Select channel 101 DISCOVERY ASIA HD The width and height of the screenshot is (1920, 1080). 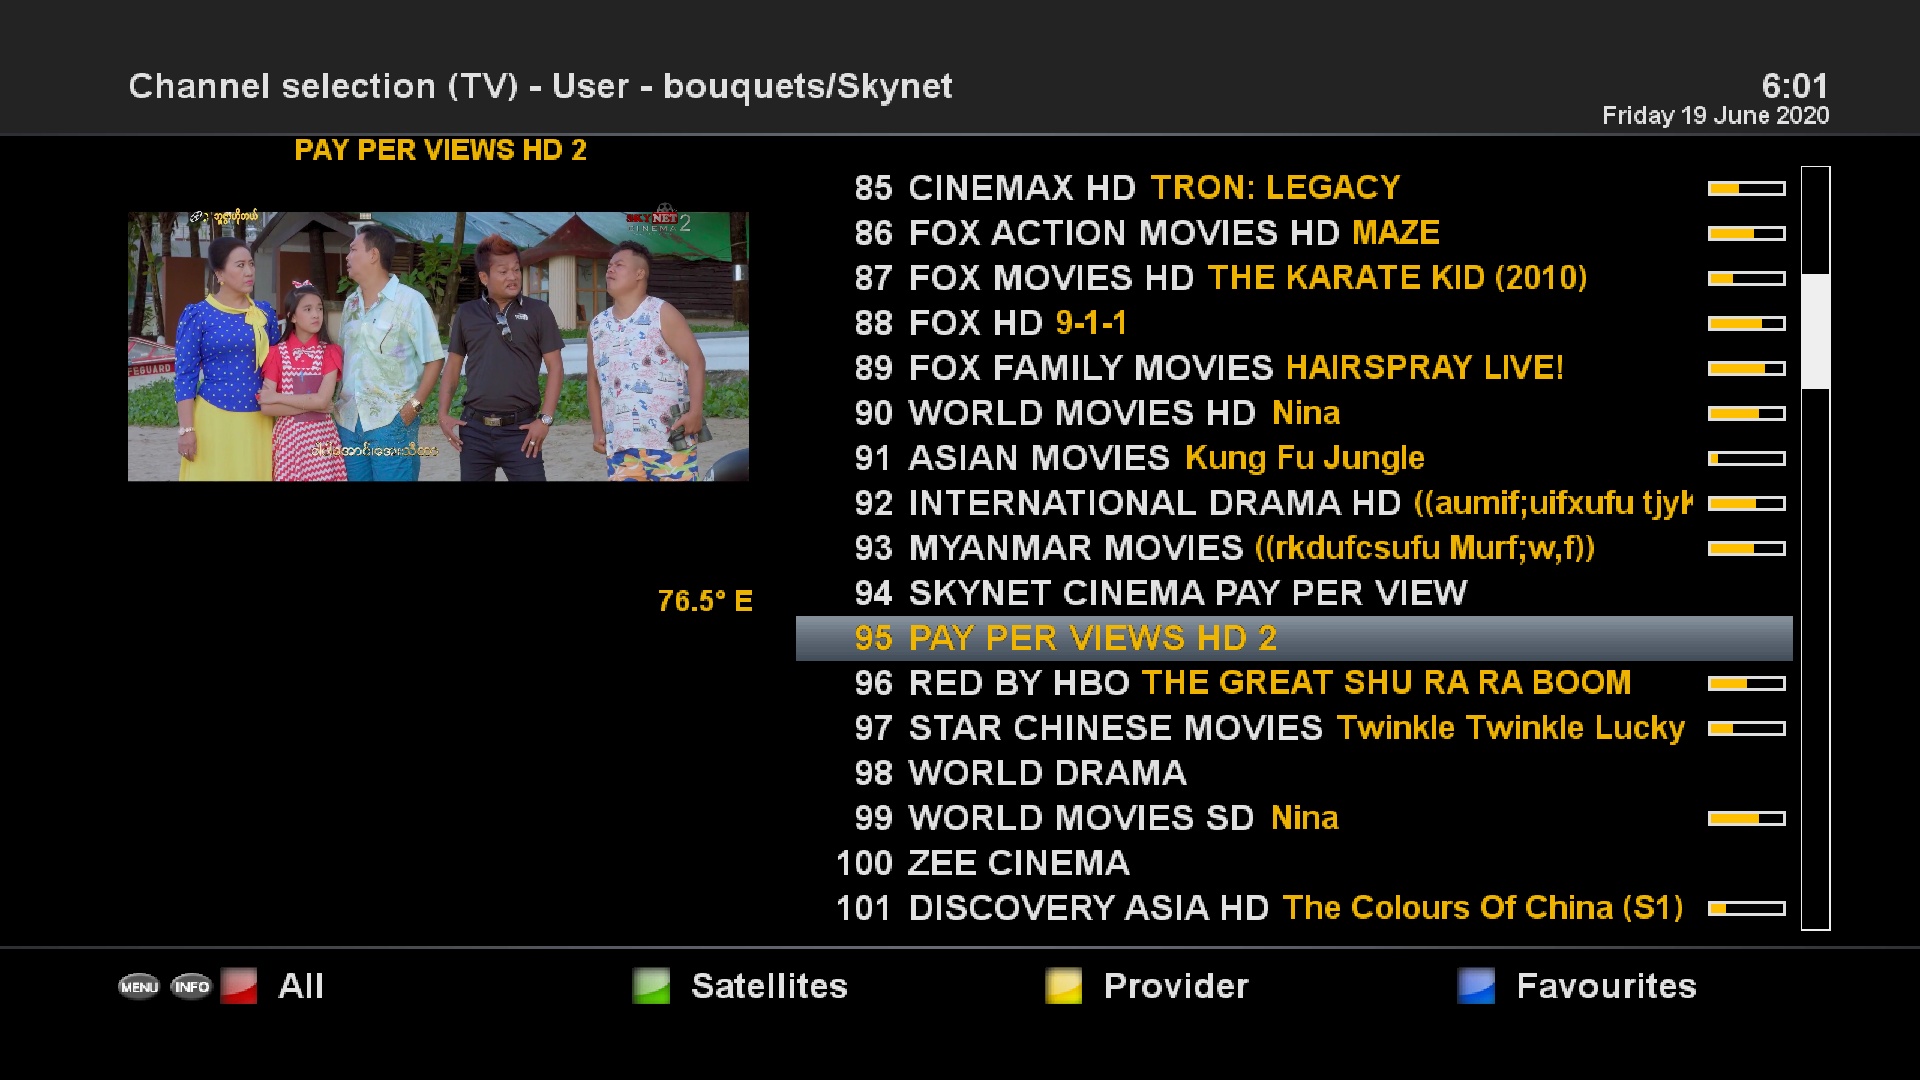[x=1294, y=908]
